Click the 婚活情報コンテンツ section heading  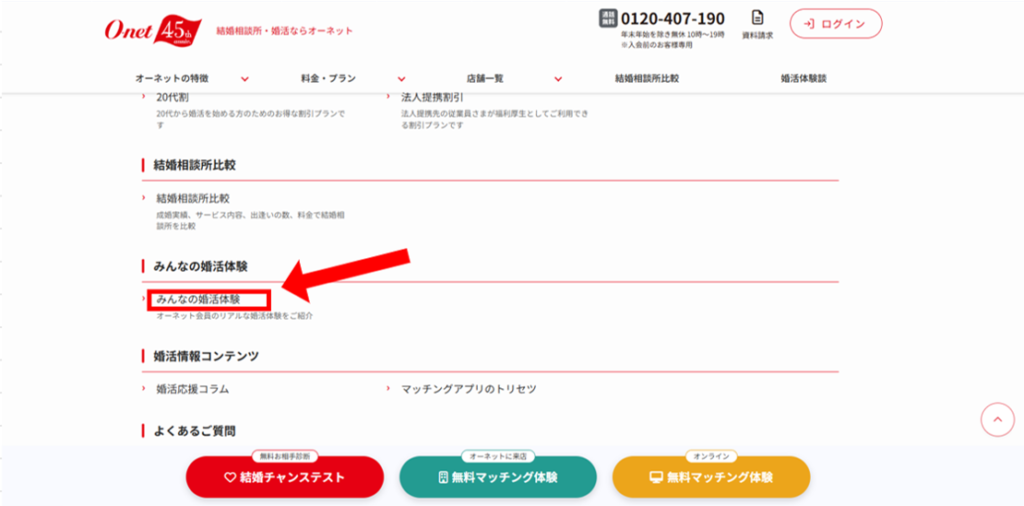[206, 356]
